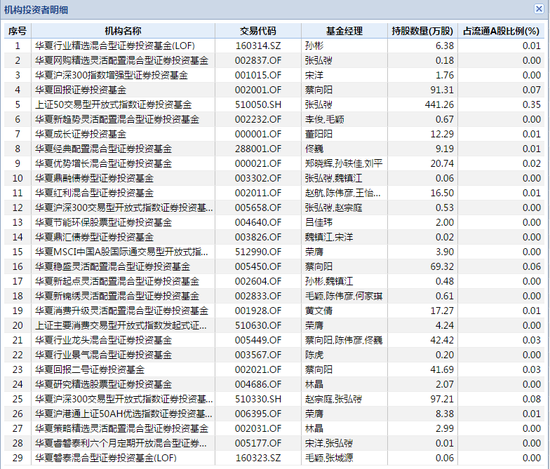550x469 pixels.
Task: Select 华夏红利混合型证券投资基金
Action: click(274, 193)
